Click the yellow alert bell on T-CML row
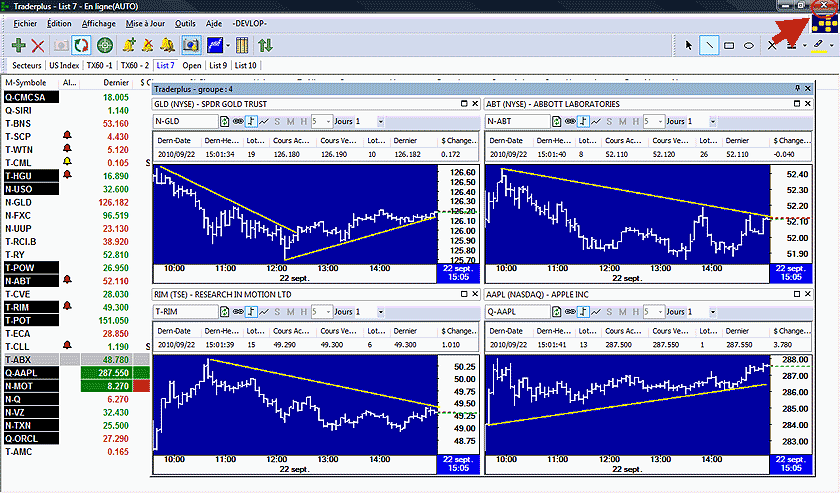 coord(67,162)
